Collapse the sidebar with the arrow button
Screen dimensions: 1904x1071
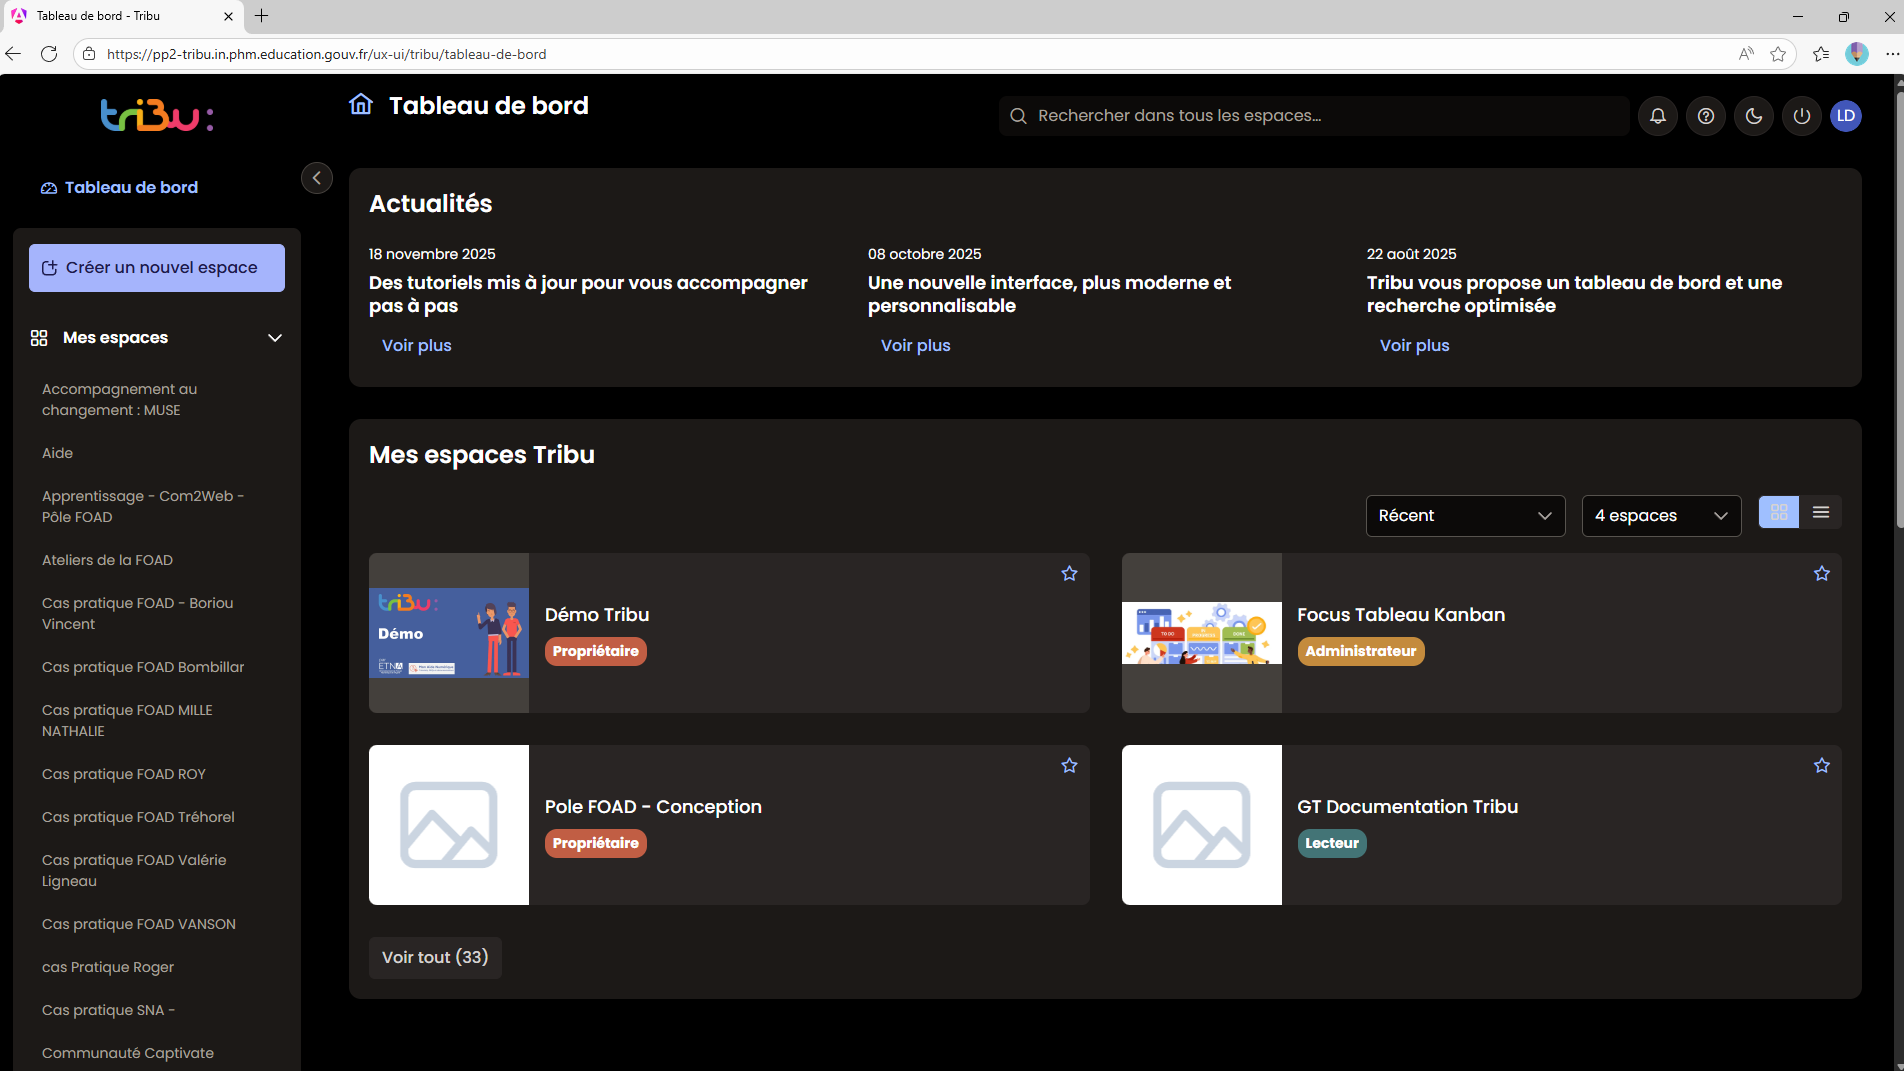(317, 178)
